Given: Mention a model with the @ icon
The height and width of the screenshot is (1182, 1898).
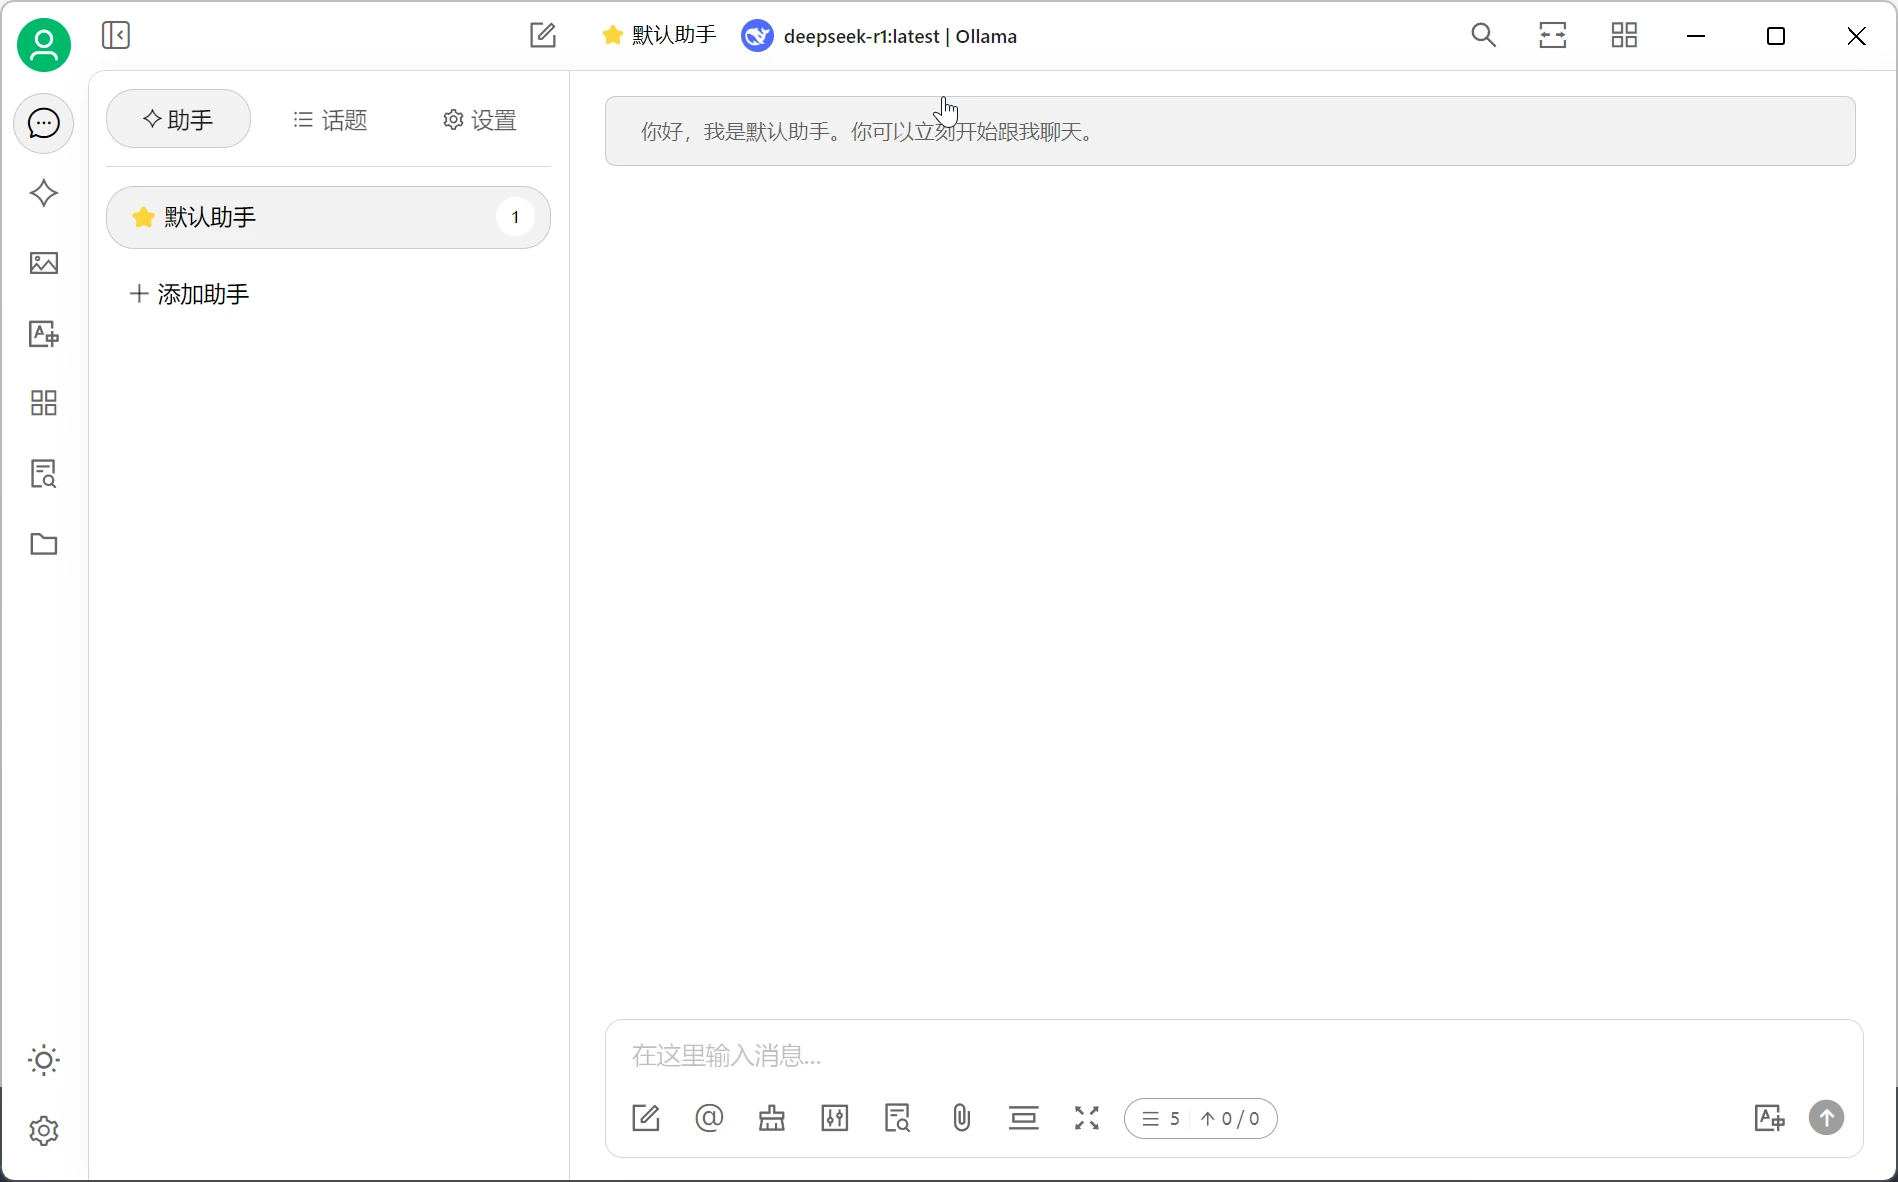Looking at the screenshot, I should tap(709, 1118).
